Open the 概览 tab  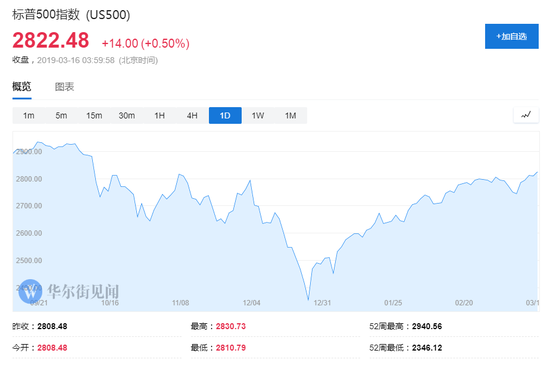22,86
